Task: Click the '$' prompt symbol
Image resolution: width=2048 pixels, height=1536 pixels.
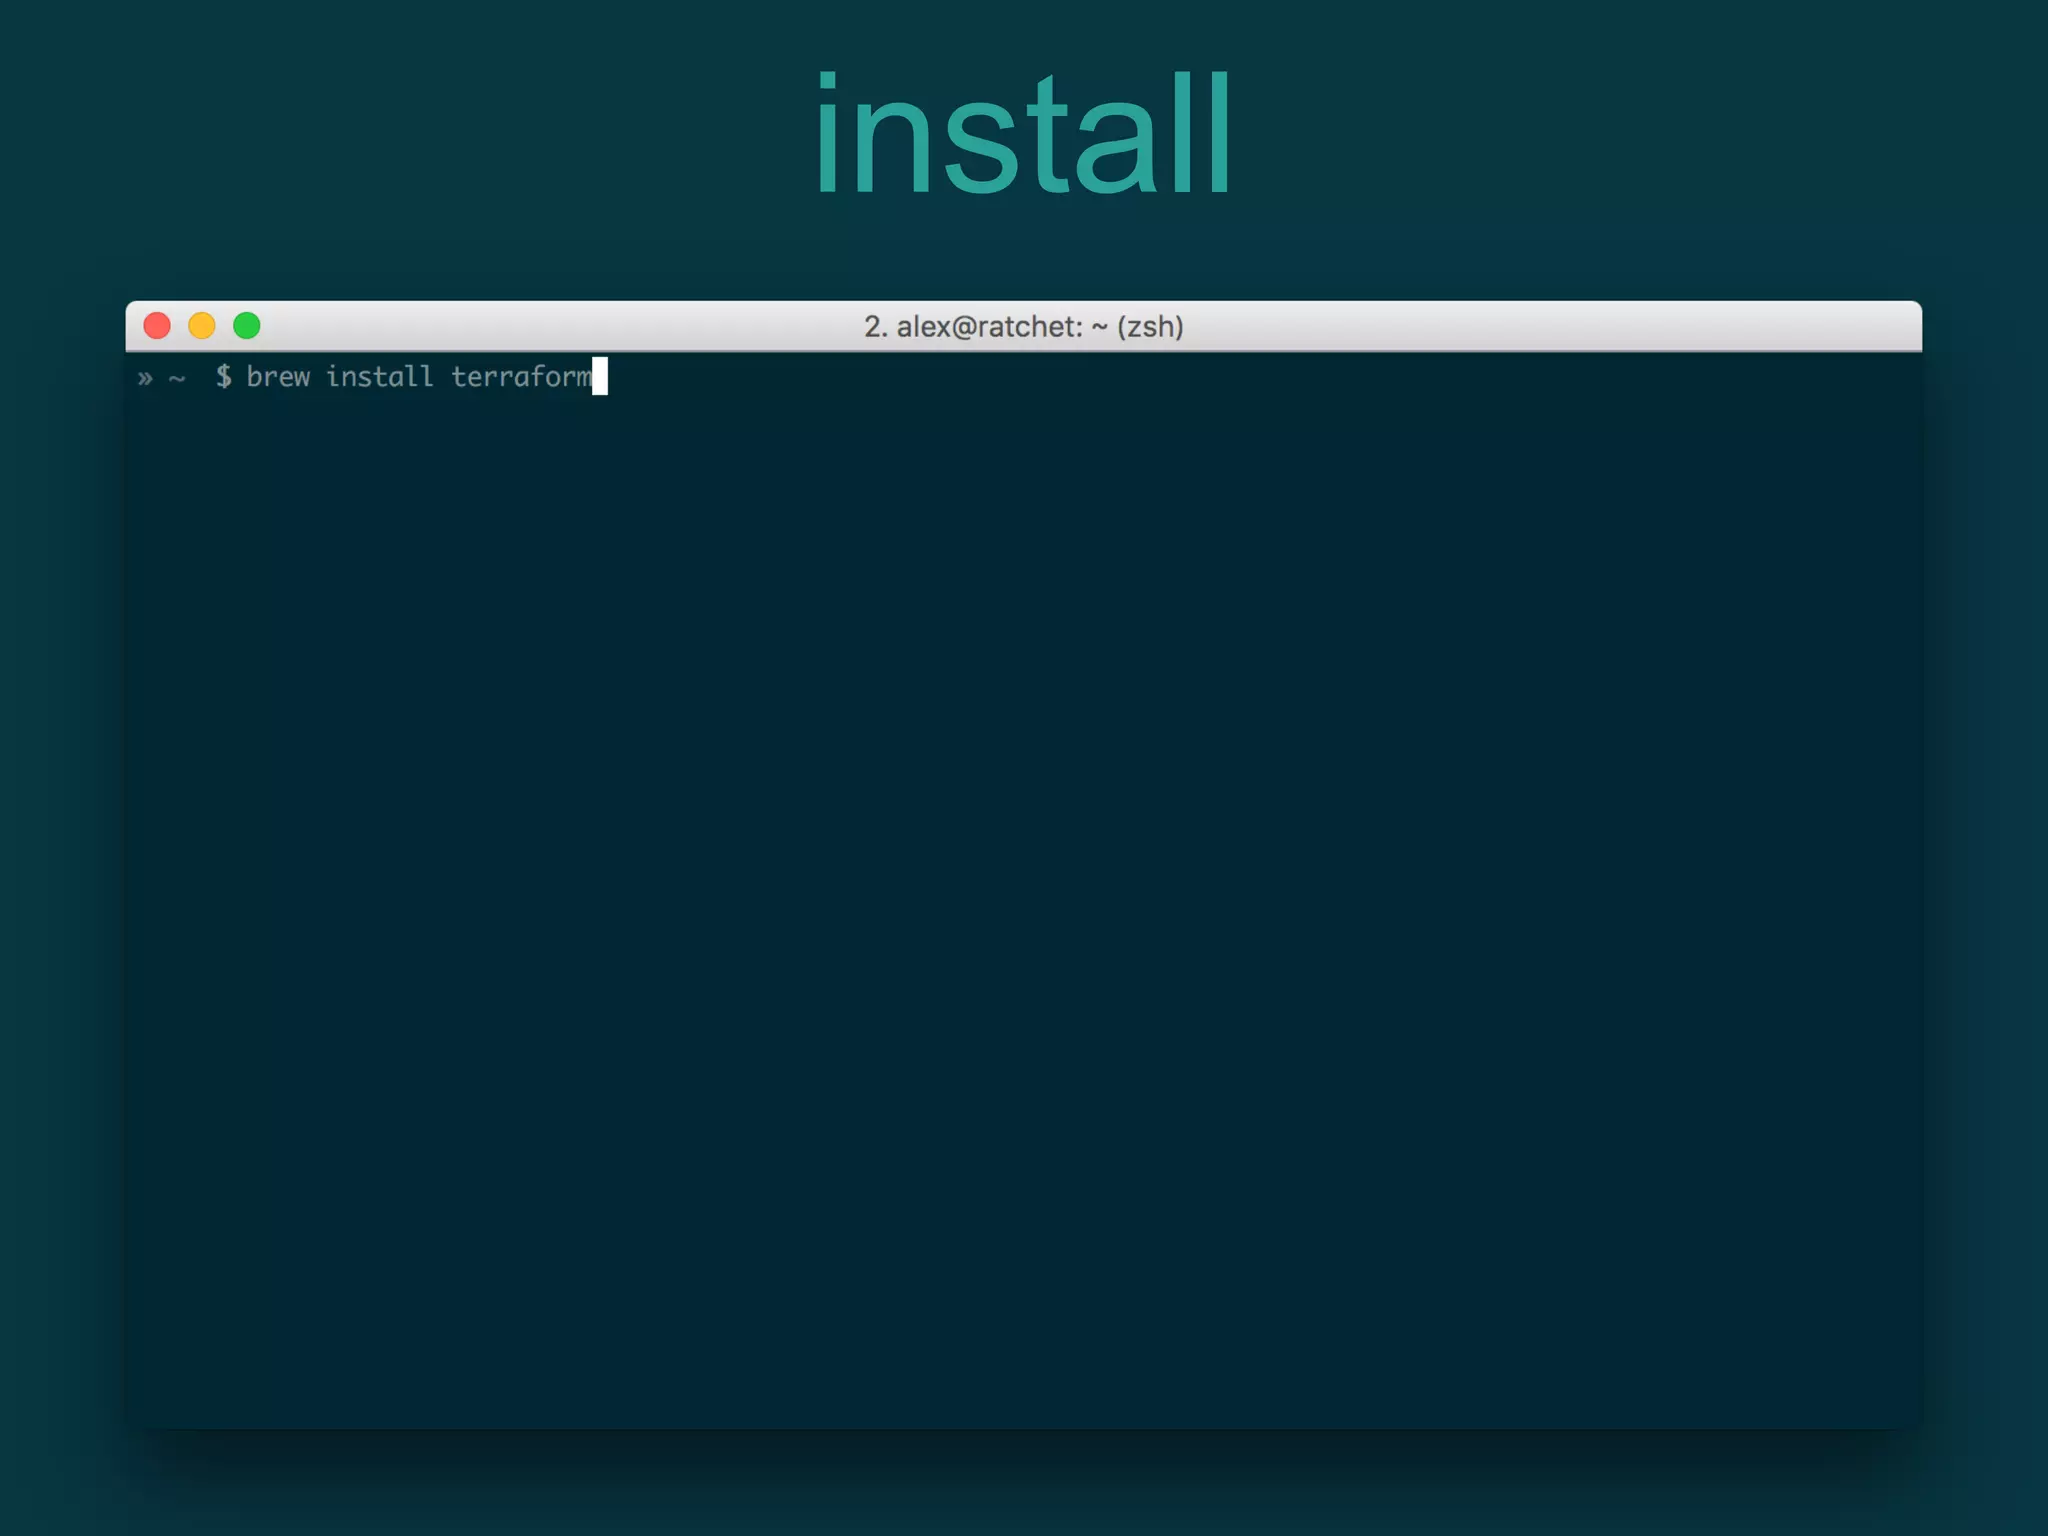Action: click(x=224, y=377)
